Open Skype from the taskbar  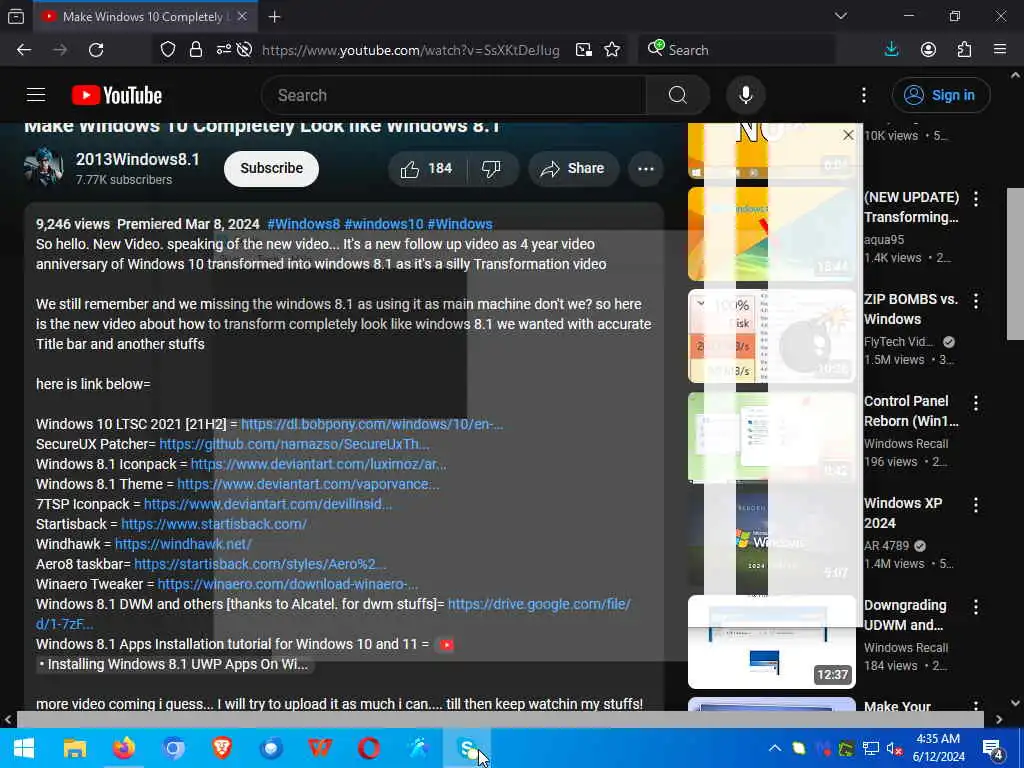[x=467, y=748]
